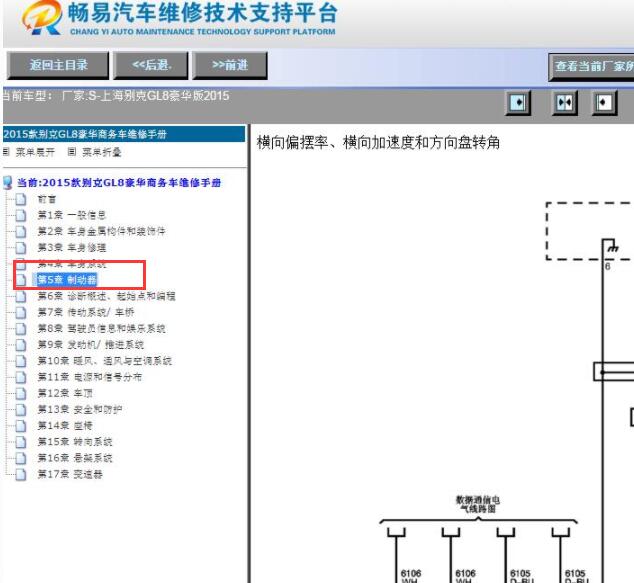Viewport: 634px width, 583px height.
Task: Click the page icon beside 第13章
Action: point(21,409)
